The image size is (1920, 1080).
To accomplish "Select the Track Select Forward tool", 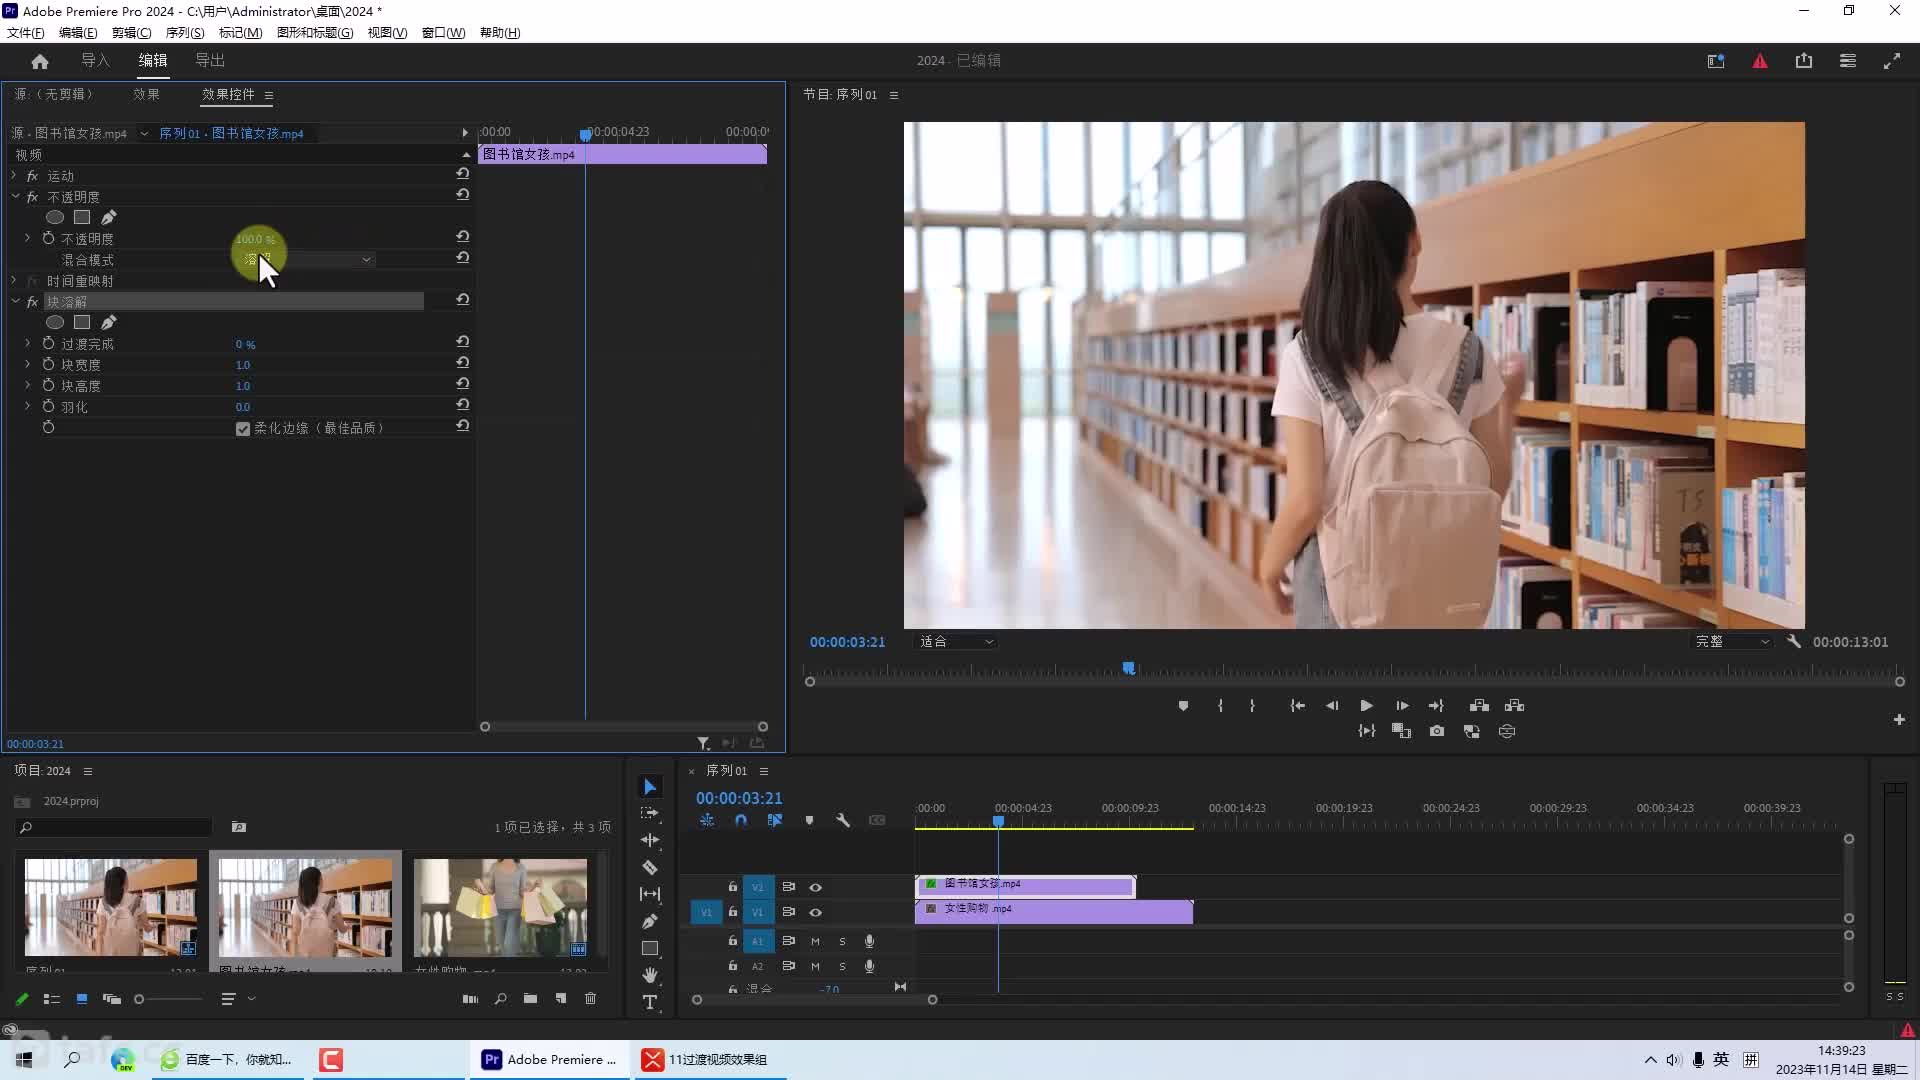I will 650,813.
